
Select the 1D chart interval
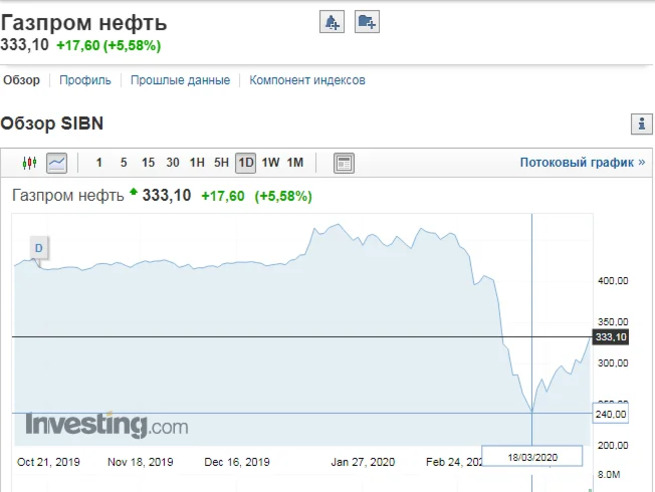(246, 163)
